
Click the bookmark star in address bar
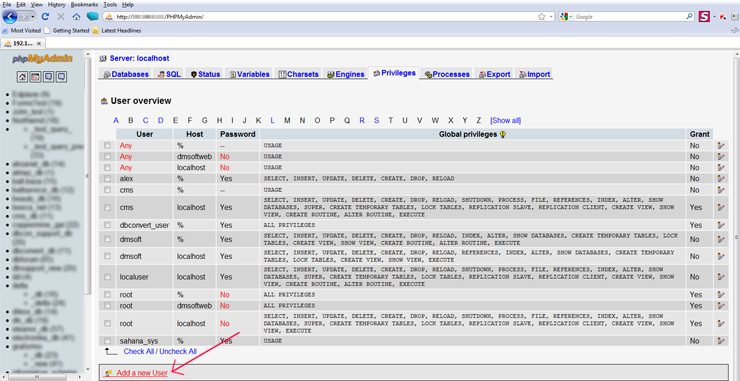click(x=541, y=17)
